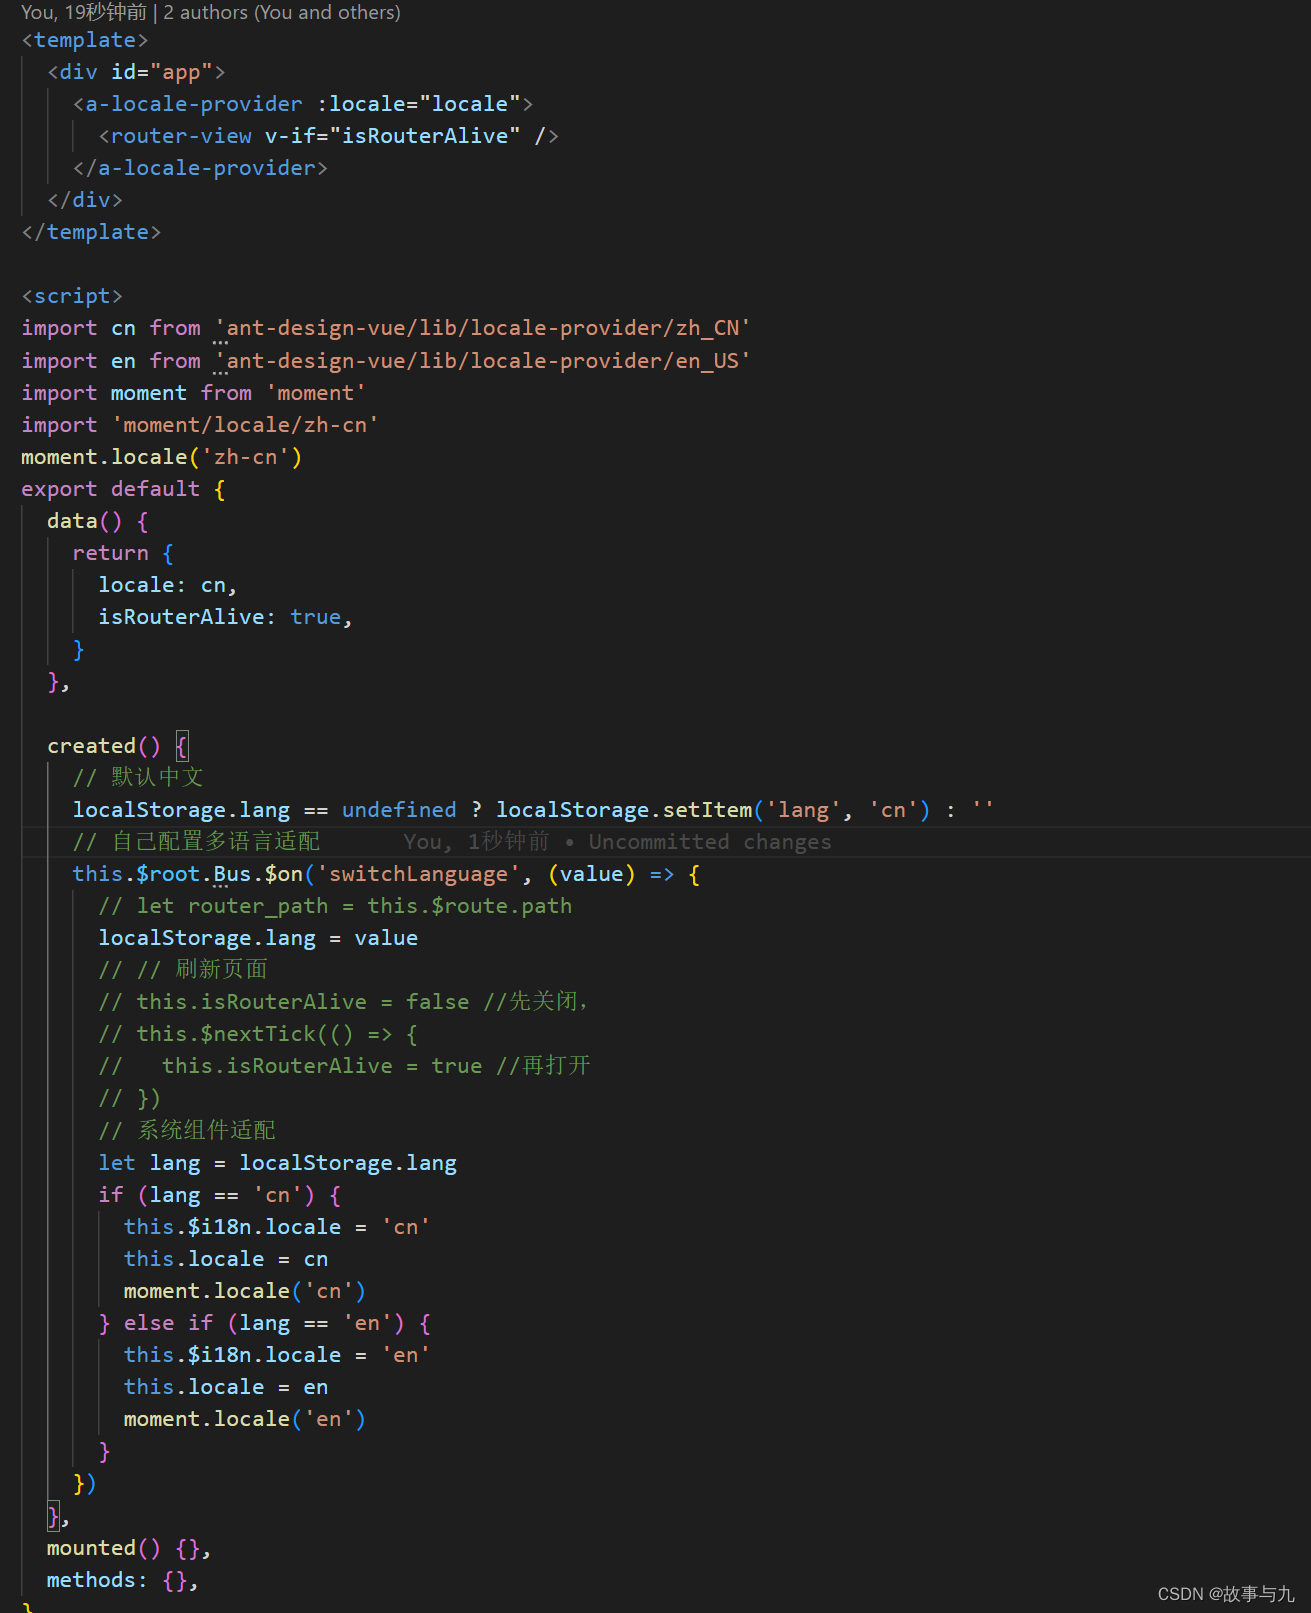Click the methods: {} line
The image size is (1311, 1613).
pos(123,1581)
